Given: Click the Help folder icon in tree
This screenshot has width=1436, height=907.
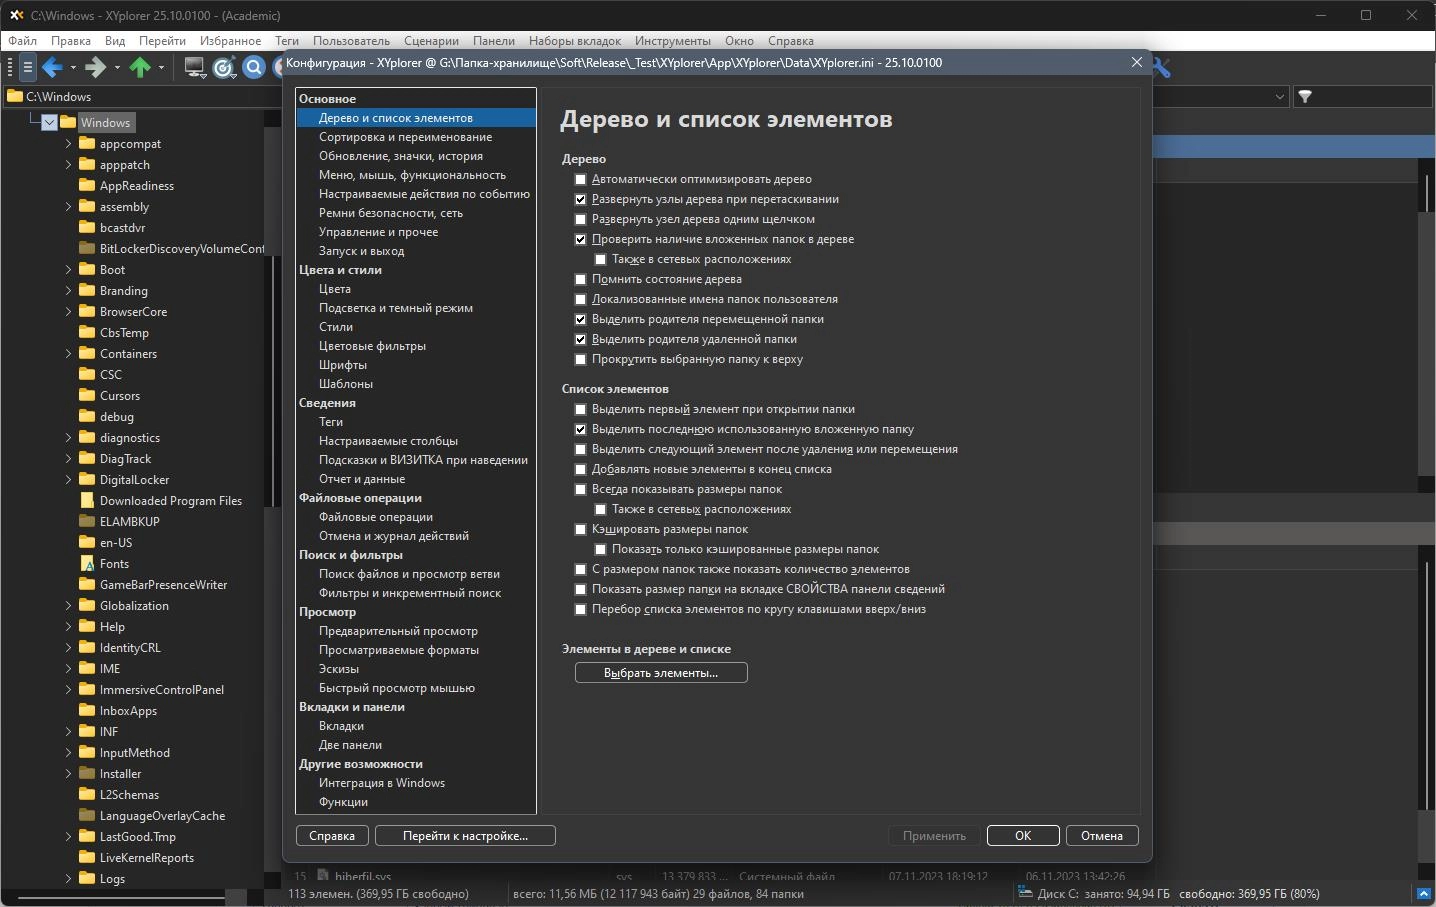Looking at the screenshot, I should [x=87, y=626].
